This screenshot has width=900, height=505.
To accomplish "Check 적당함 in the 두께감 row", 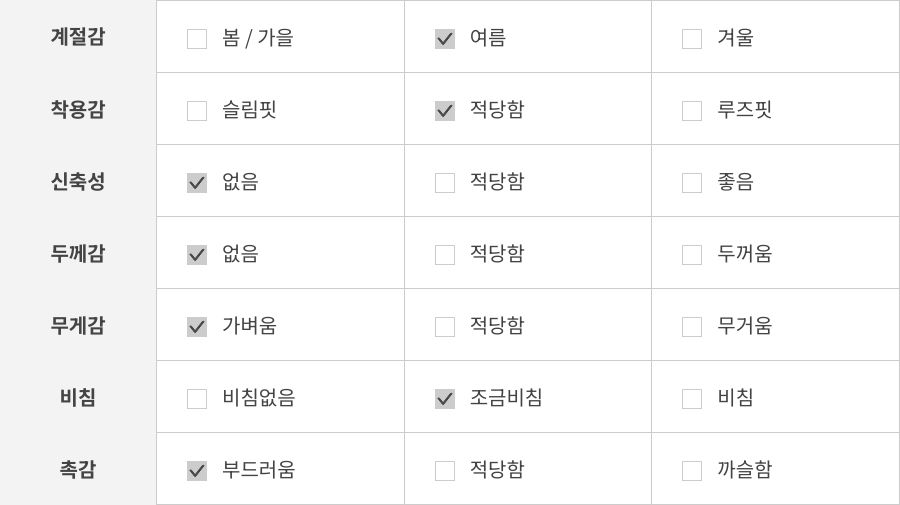I will pyautogui.click(x=445, y=255).
